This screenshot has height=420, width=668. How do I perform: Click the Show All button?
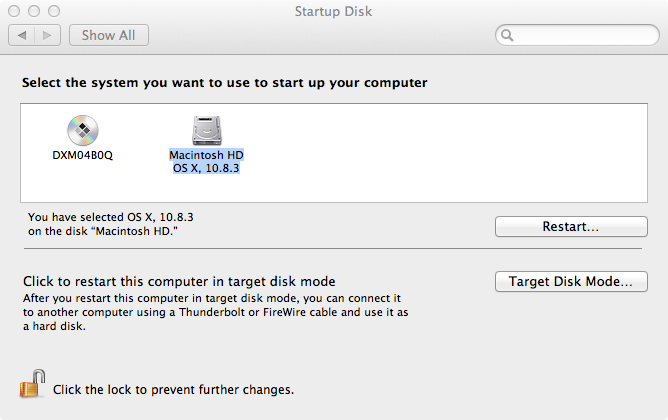click(x=109, y=35)
